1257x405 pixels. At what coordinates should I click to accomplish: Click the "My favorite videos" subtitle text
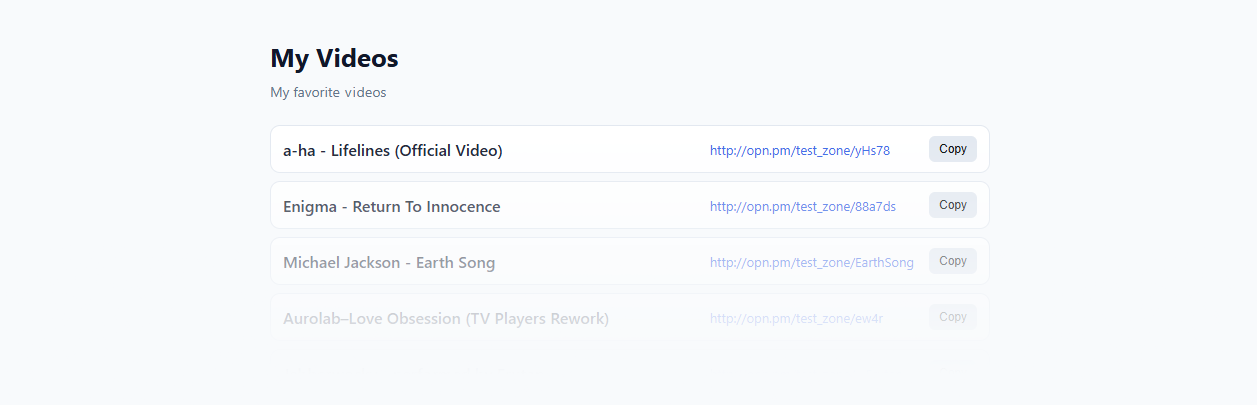[x=327, y=92]
